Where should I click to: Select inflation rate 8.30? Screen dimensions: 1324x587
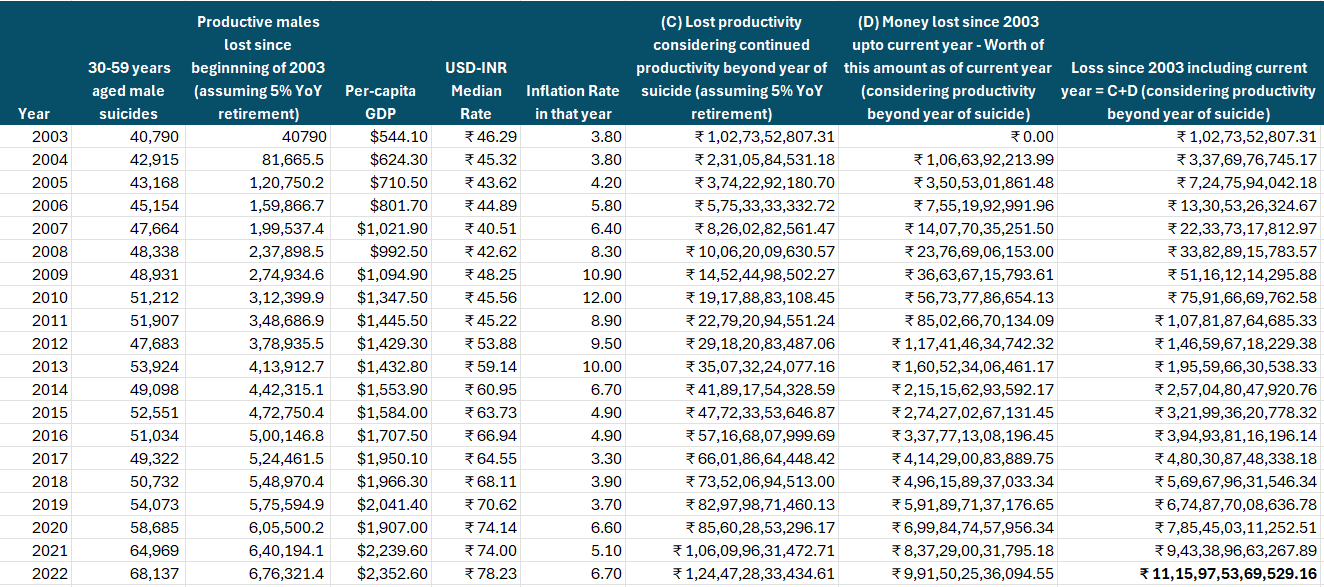click(608, 252)
